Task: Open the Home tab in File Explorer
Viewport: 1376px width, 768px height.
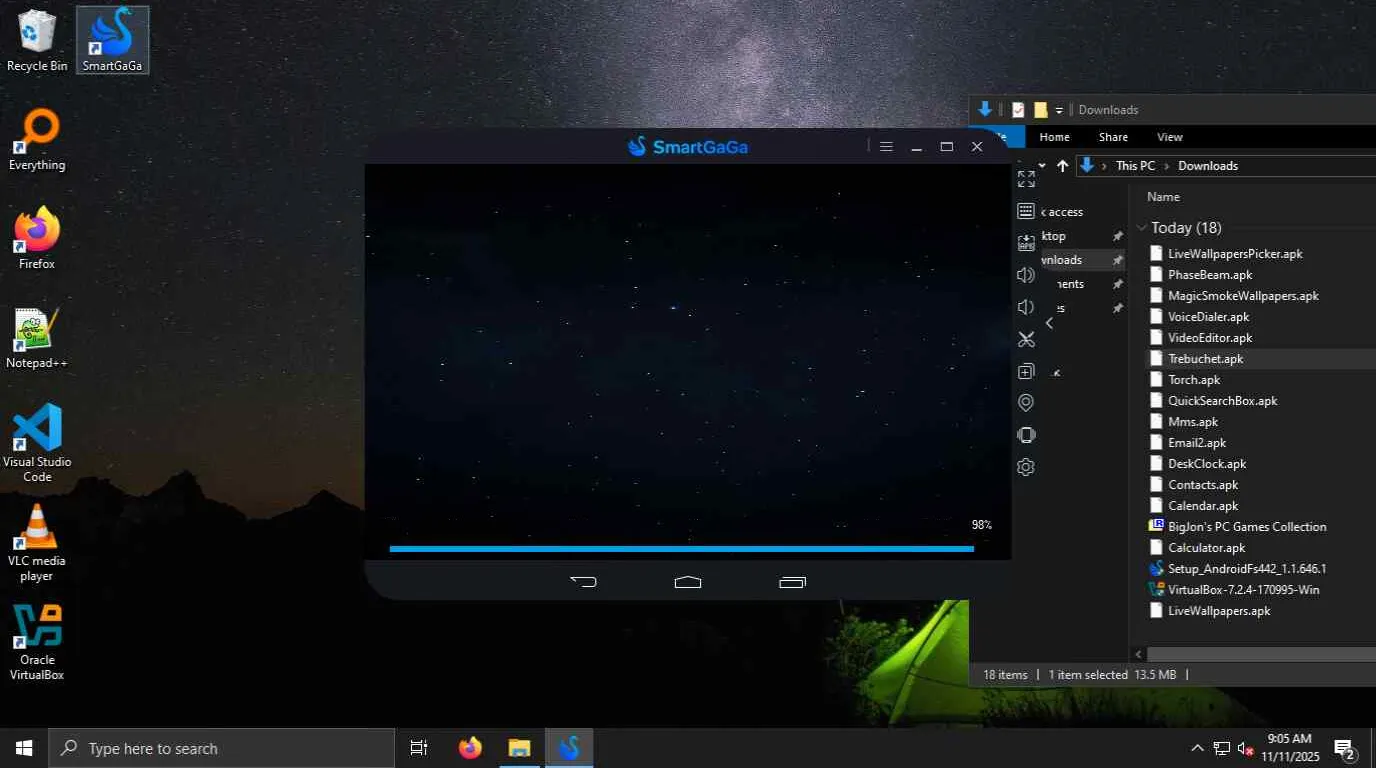Action: point(1054,137)
